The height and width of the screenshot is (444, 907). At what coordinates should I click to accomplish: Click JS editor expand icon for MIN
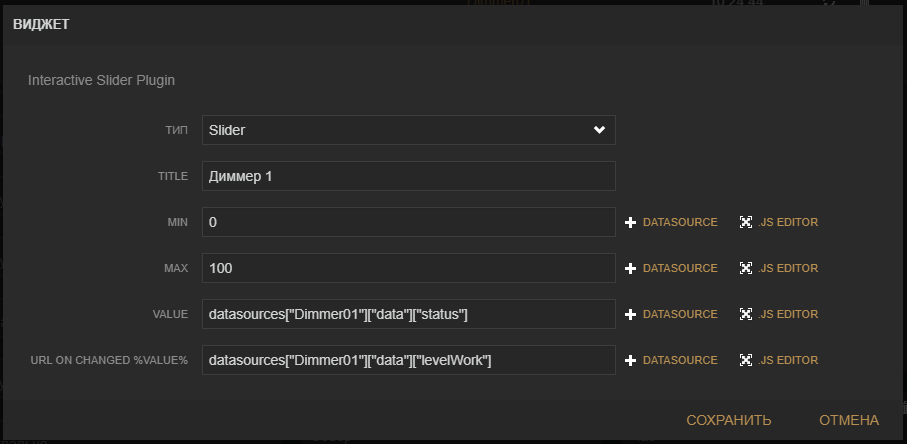[x=746, y=223]
